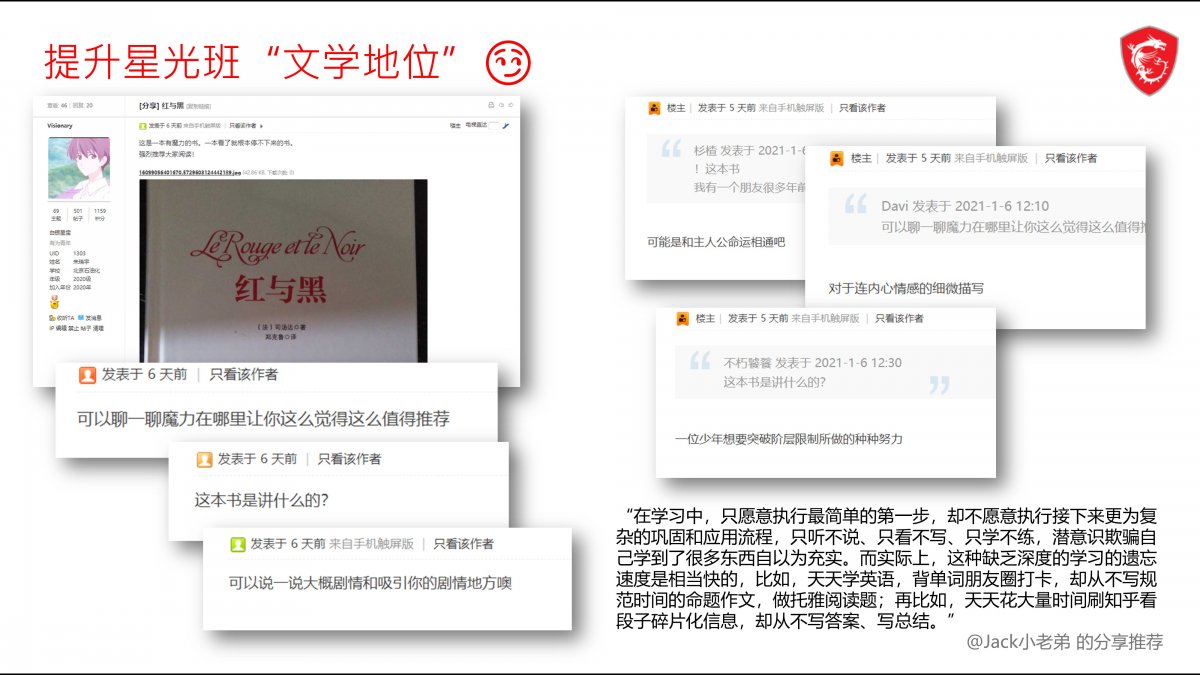
Task: Click green user icon on 大概剧情 comment
Action: pyautogui.click(x=237, y=544)
